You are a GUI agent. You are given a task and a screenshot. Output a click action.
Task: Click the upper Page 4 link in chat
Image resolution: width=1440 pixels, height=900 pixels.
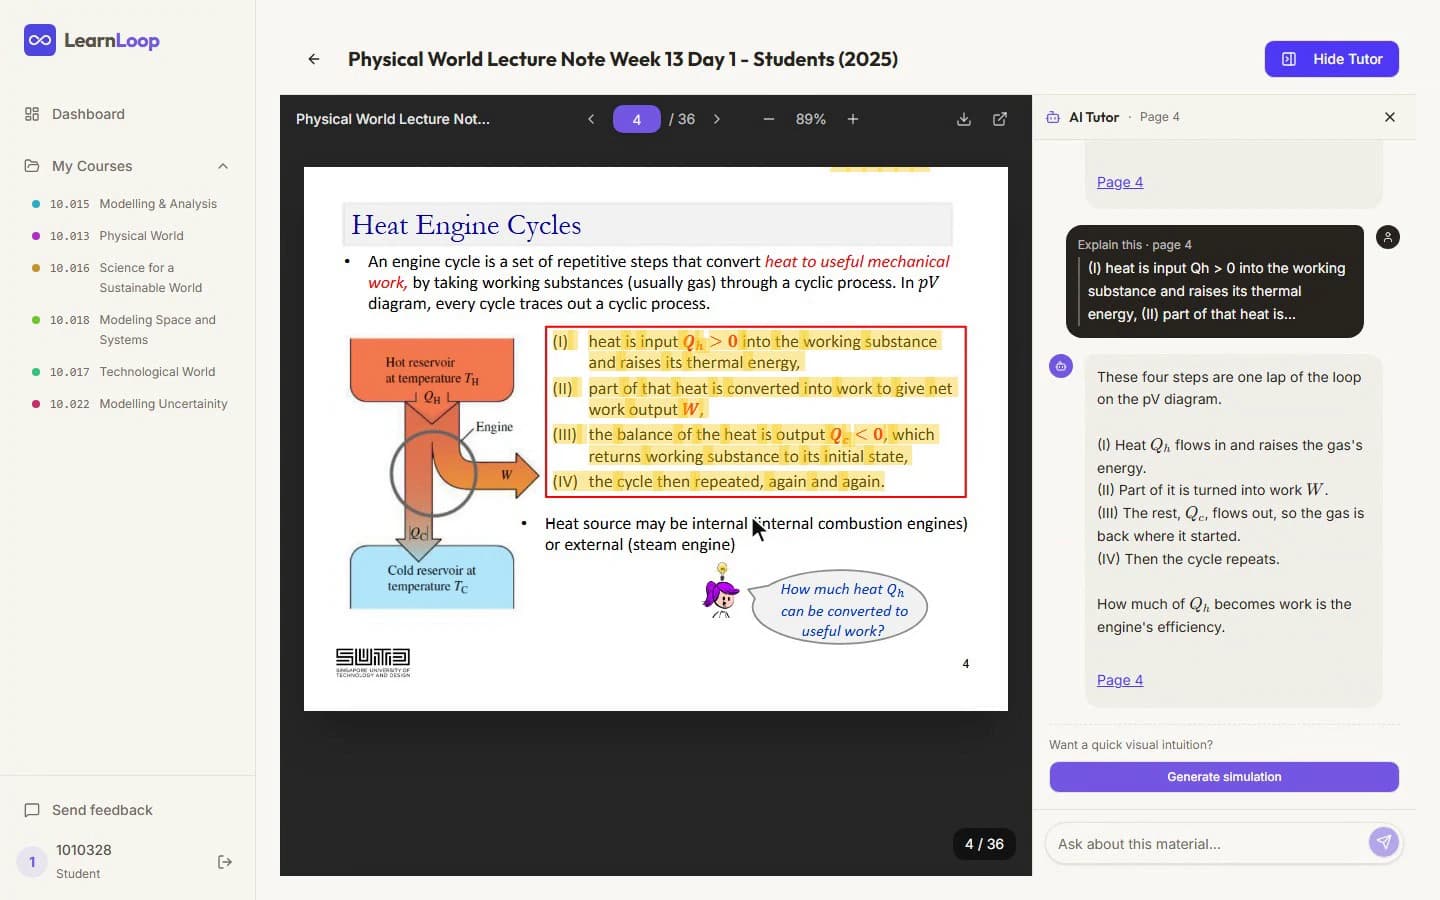tap(1120, 182)
